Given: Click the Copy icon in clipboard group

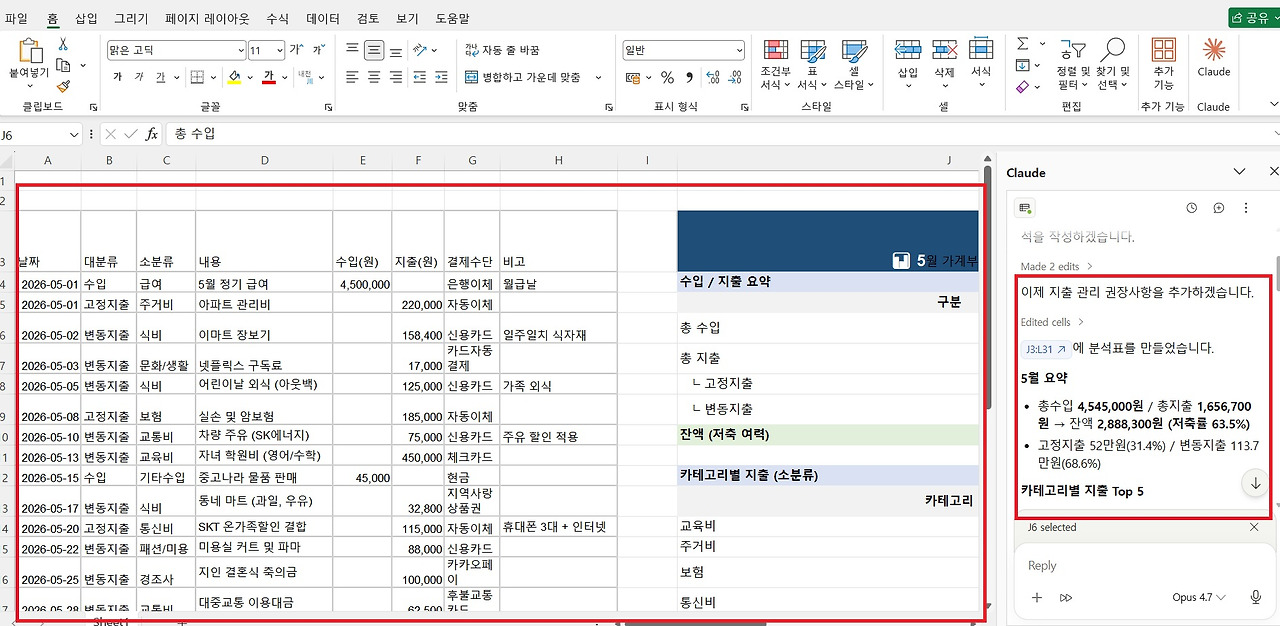Looking at the screenshot, I should click(63, 65).
